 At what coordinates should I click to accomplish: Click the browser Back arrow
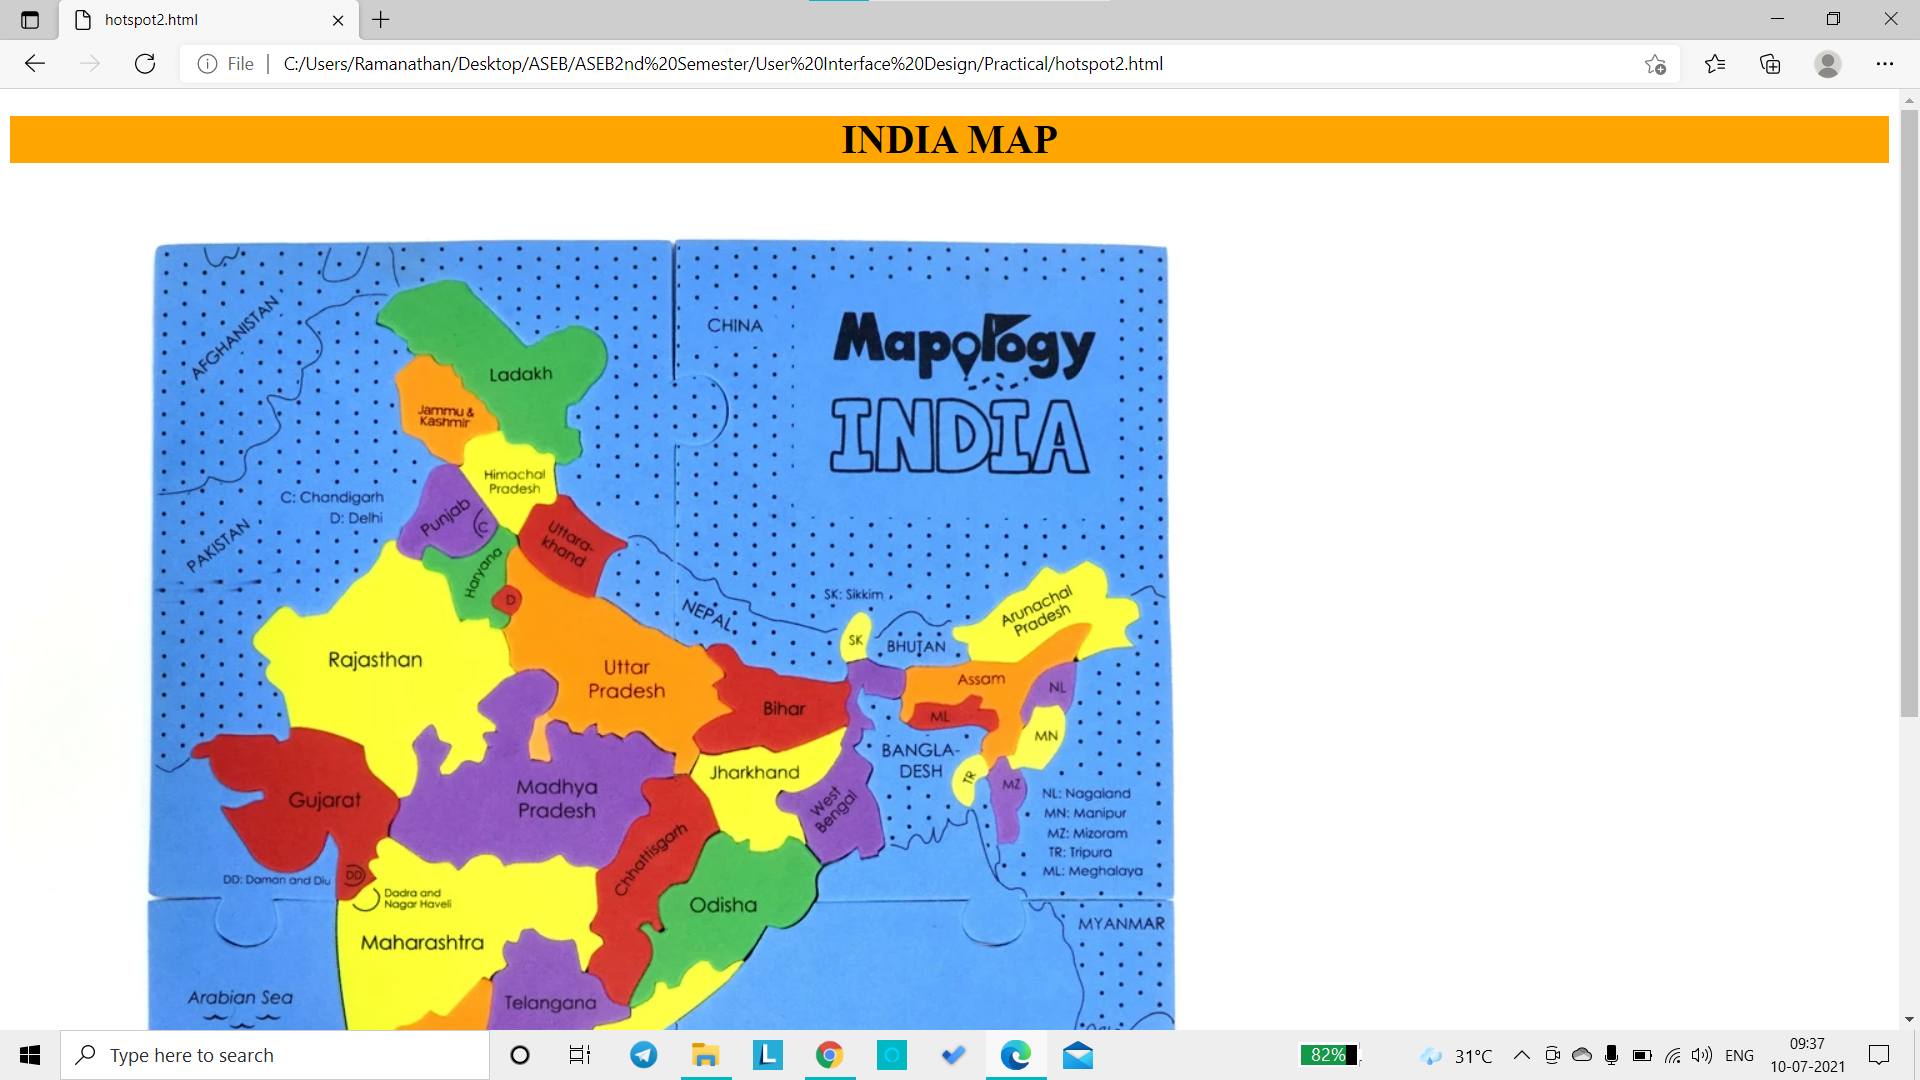coord(35,64)
